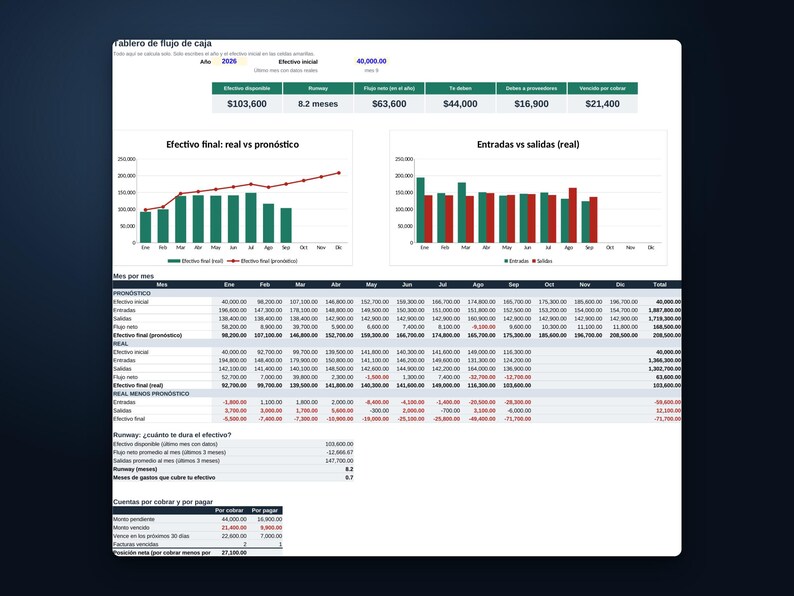This screenshot has height=596, width=794.
Task: Select the total cell 1,719,300.00
Action: (x=660, y=319)
